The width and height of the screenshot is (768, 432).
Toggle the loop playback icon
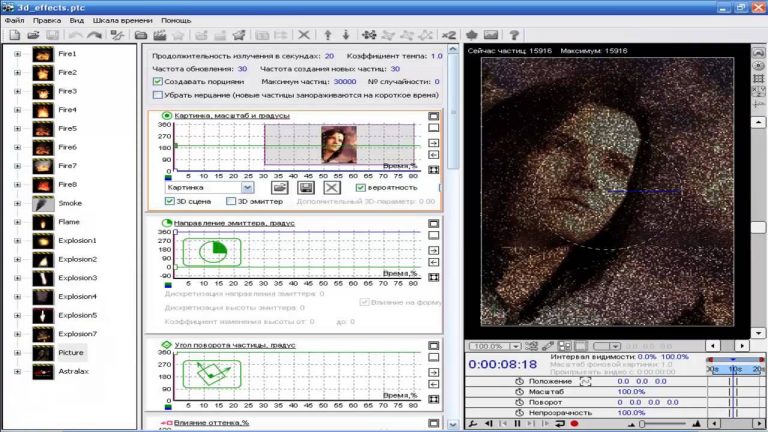(559, 423)
